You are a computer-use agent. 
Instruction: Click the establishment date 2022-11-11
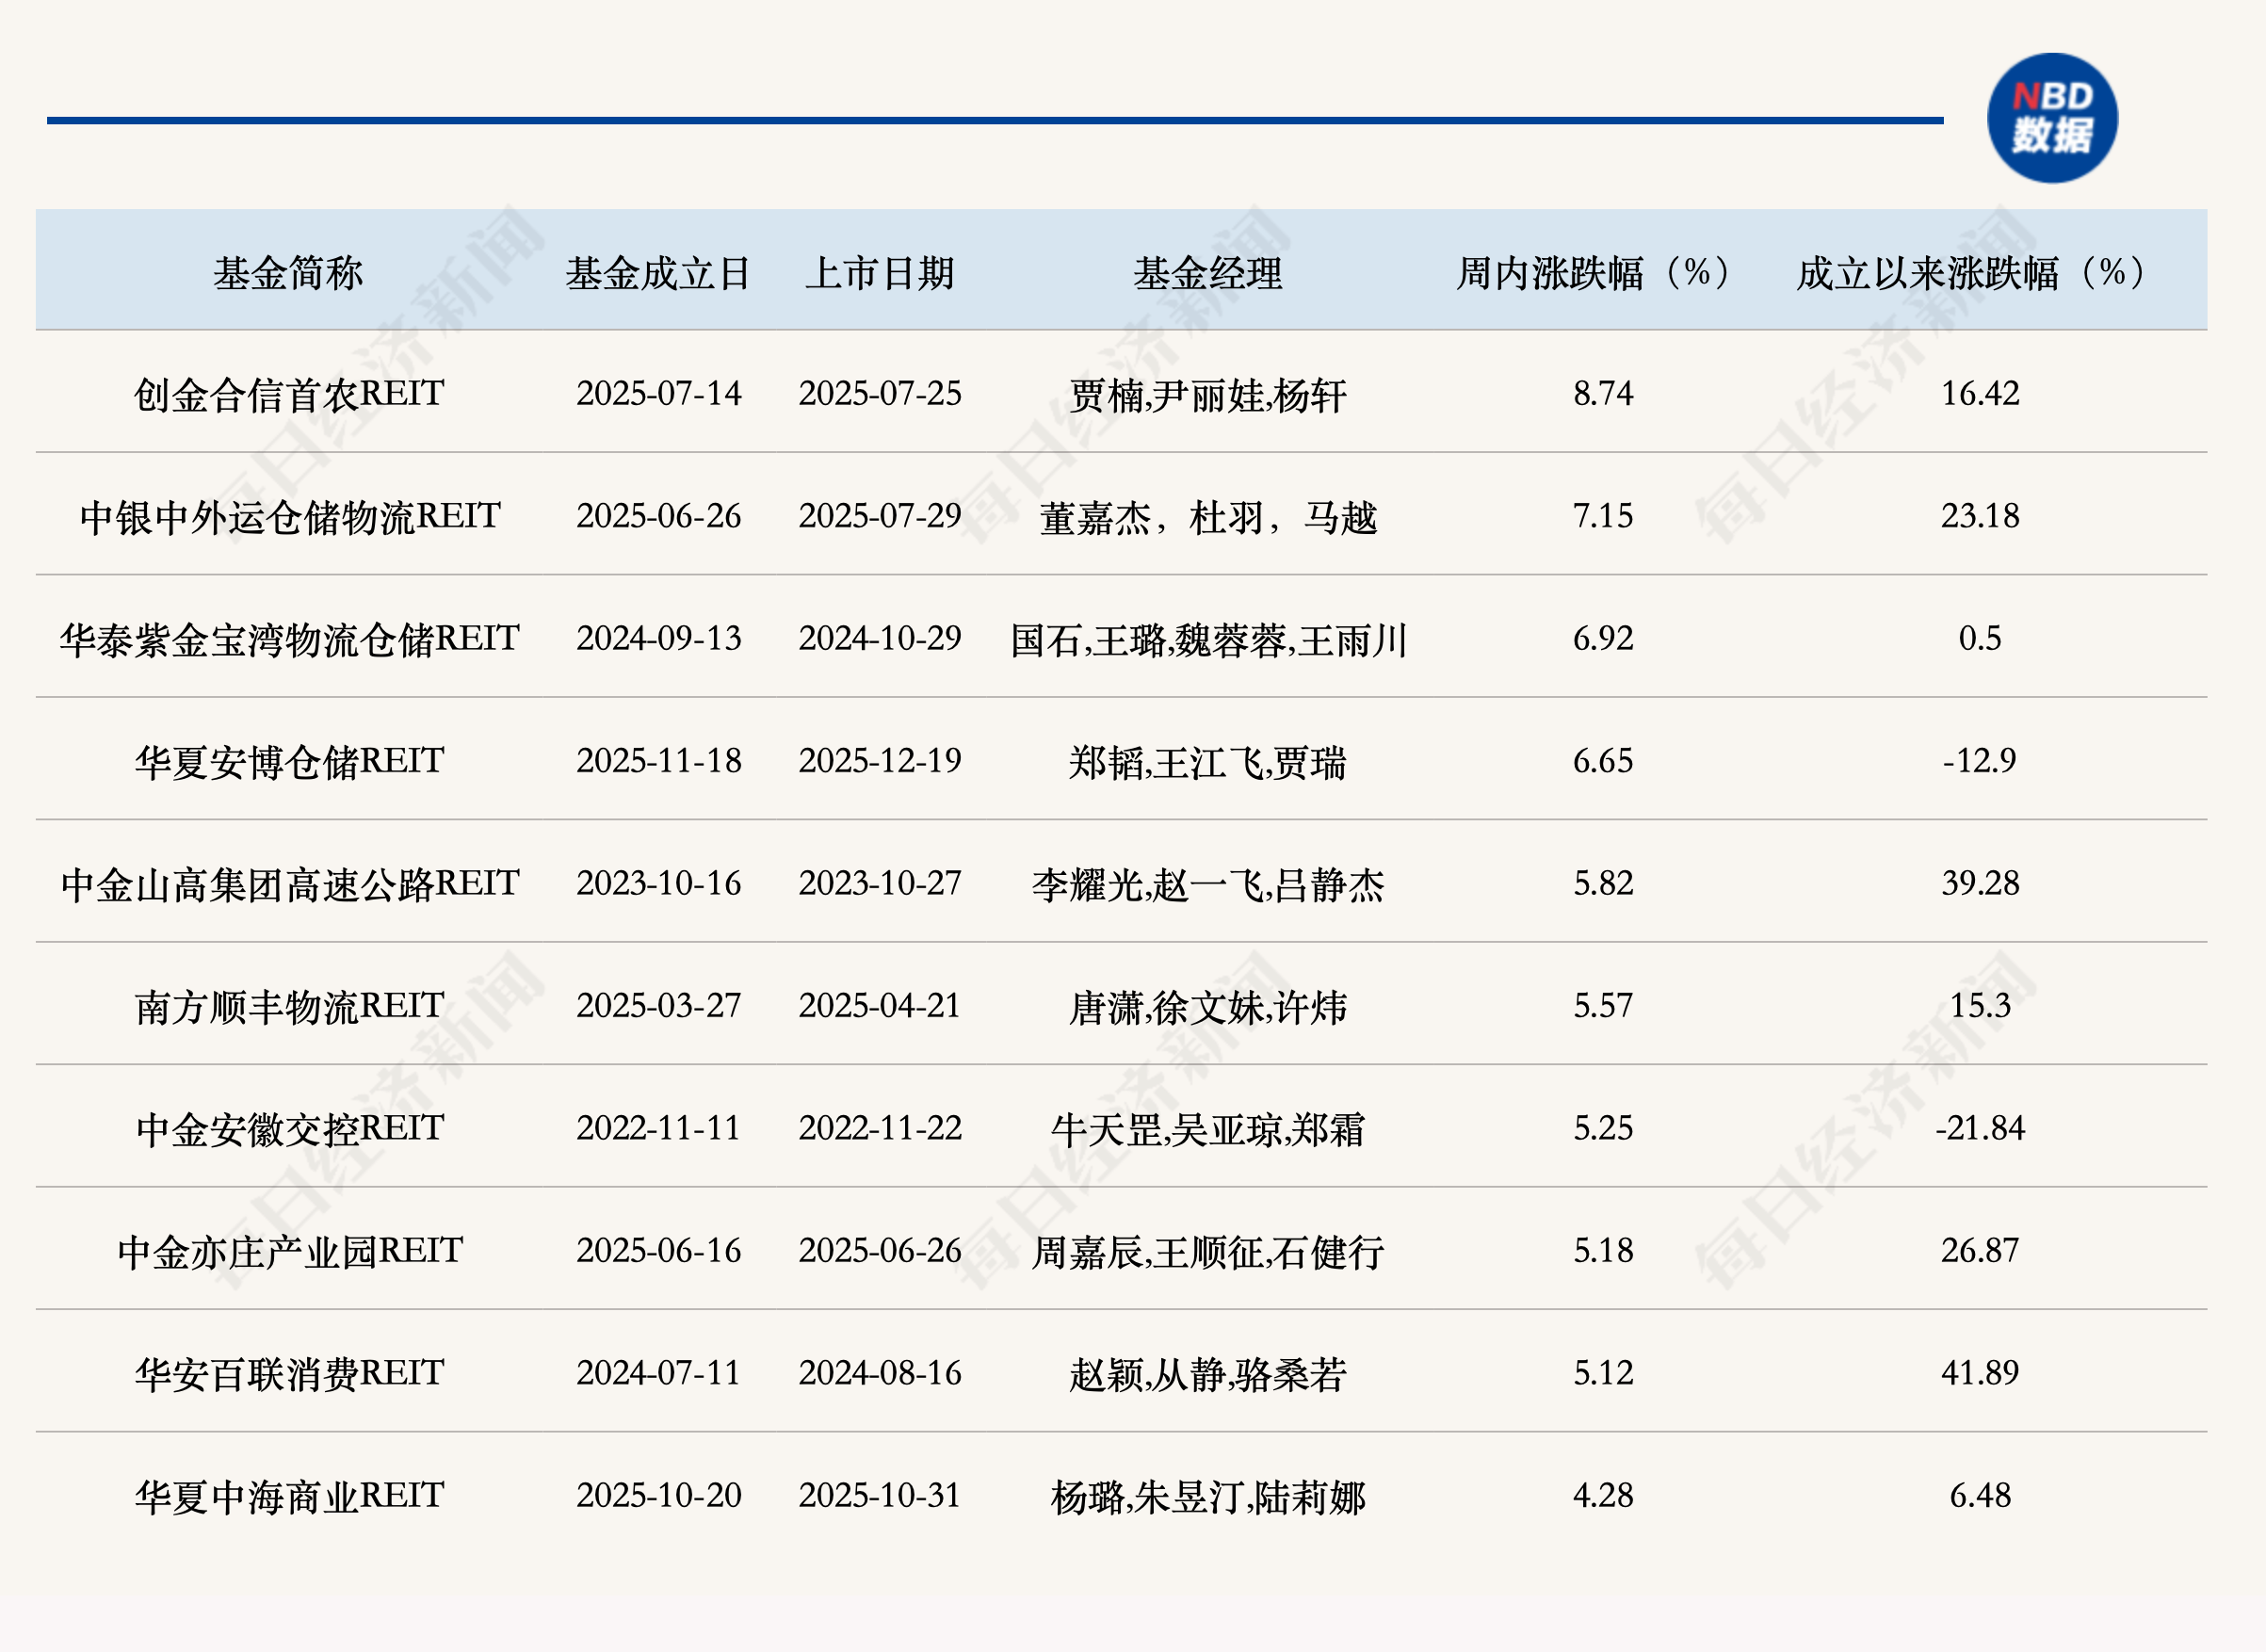[x=658, y=1129]
